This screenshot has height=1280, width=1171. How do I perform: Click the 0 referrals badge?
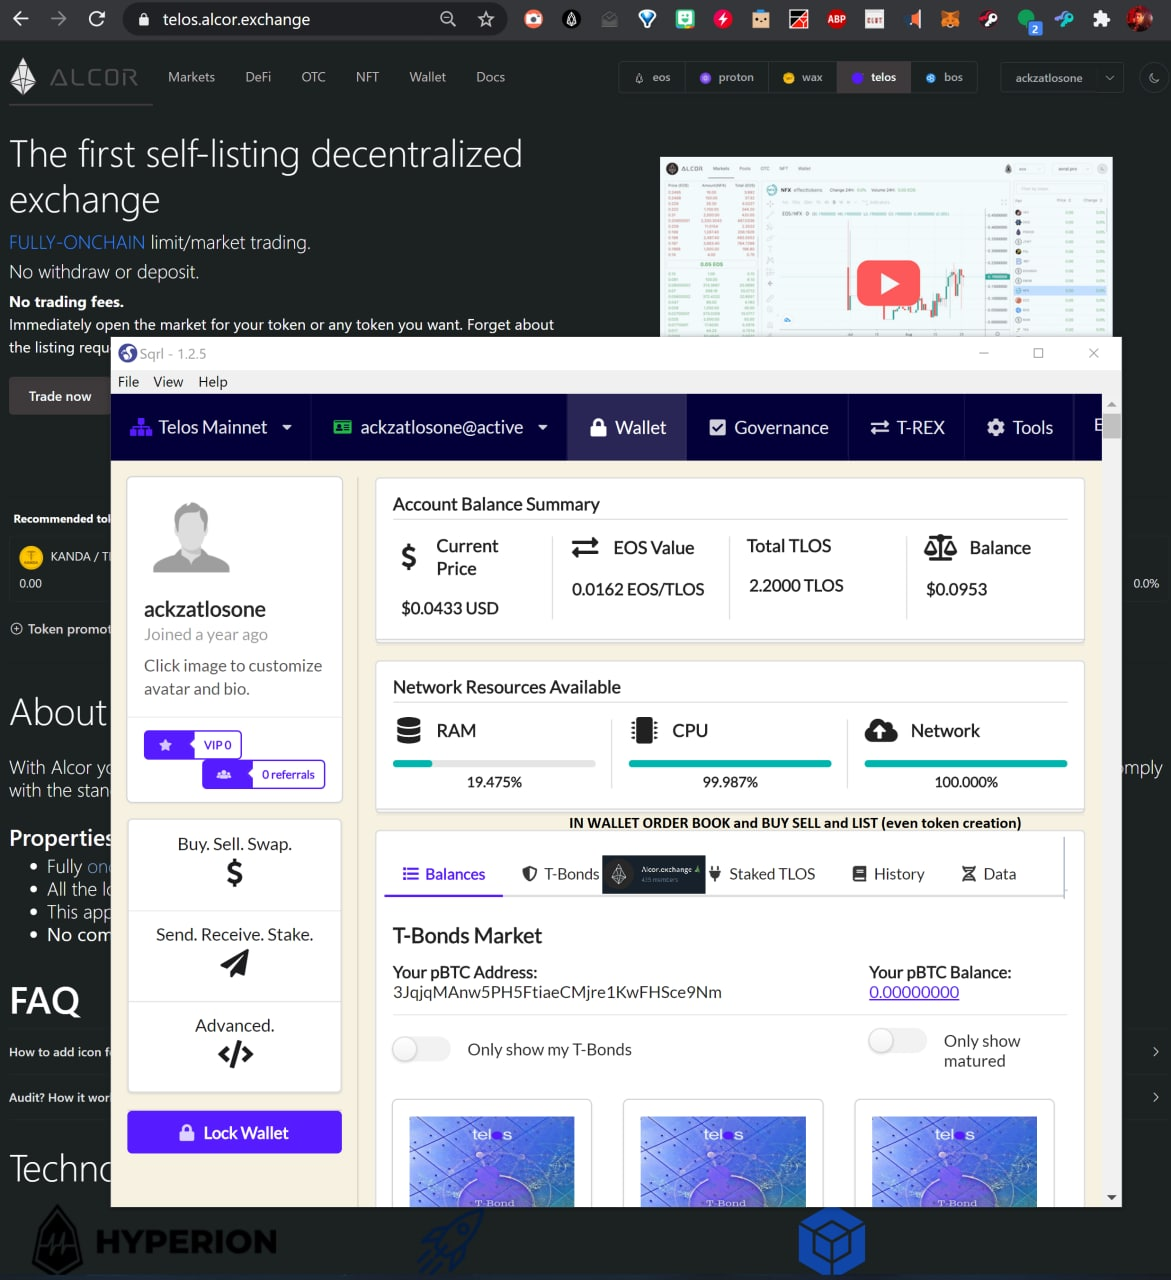[x=264, y=774]
